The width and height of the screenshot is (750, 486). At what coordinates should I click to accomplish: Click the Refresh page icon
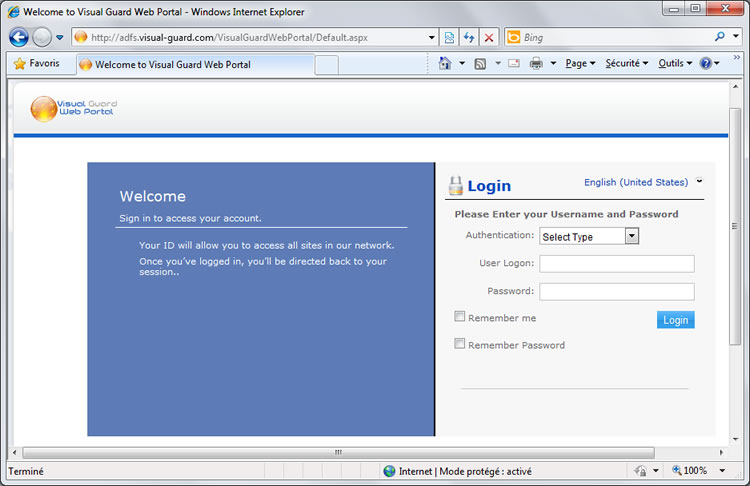pyautogui.click(x=468, y=38)
